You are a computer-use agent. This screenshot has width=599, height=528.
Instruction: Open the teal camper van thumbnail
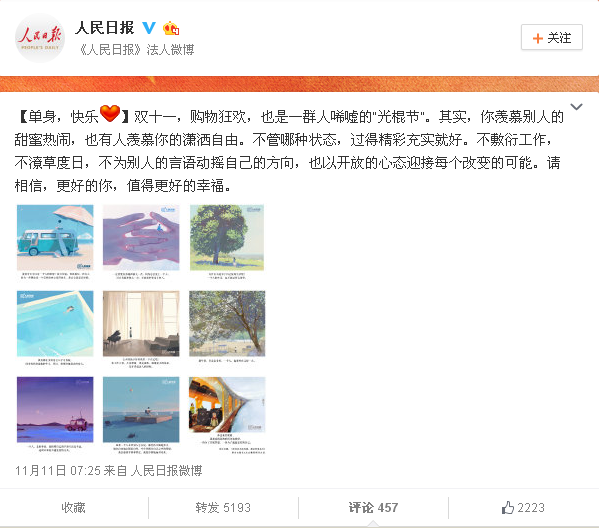(x=55, y=243)
